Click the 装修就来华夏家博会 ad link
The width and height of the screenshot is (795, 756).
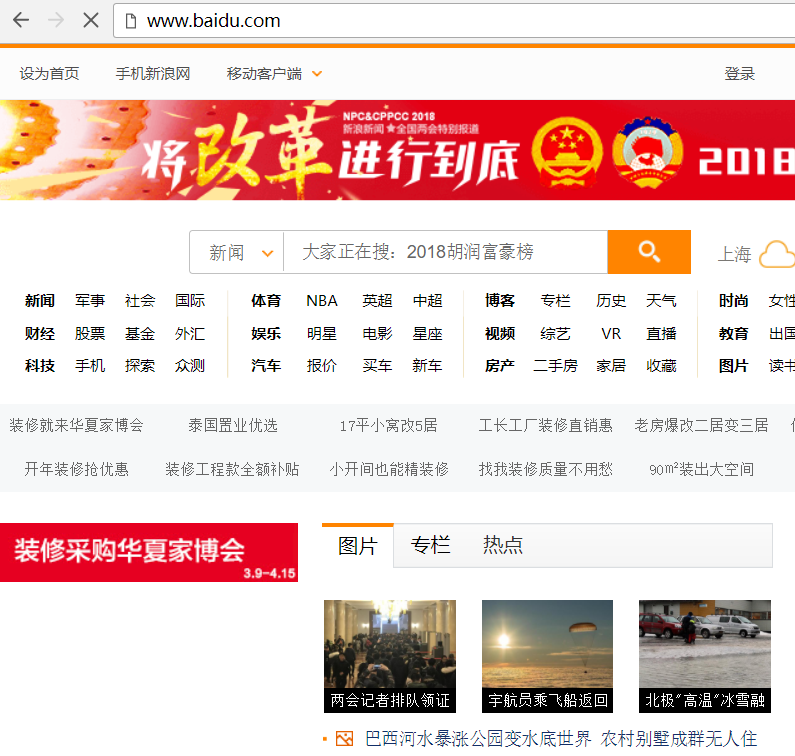click(x=77, y=425)
